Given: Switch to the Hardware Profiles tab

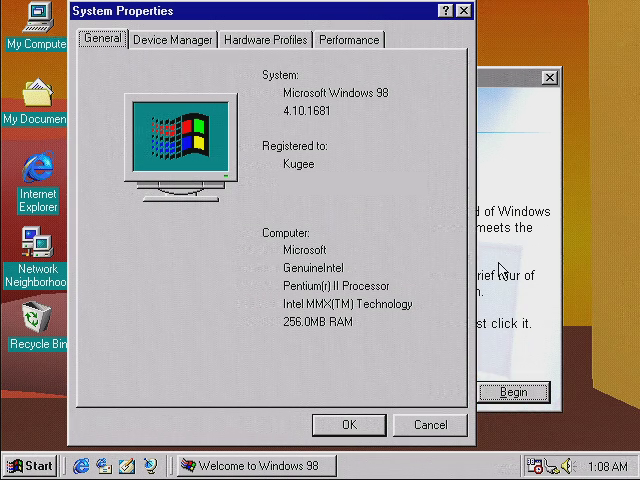Looking at the screenshot, I should (x=265, y=40).
